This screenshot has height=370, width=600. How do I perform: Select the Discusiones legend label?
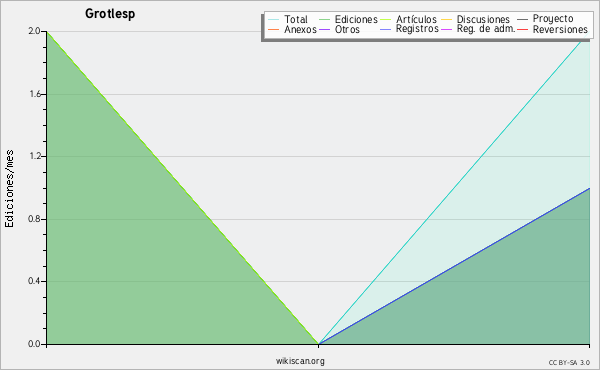[x=483, y=19]
